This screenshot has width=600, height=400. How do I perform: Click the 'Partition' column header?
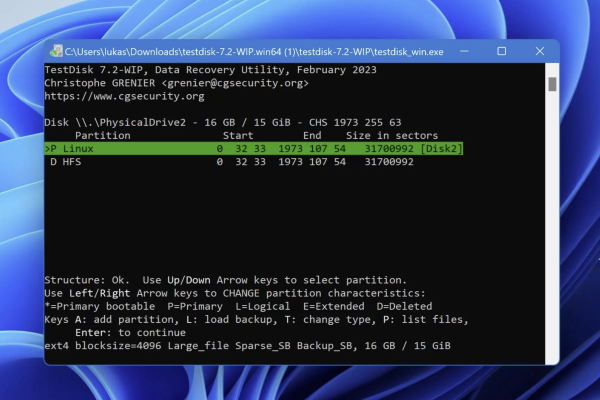point(102,135)
